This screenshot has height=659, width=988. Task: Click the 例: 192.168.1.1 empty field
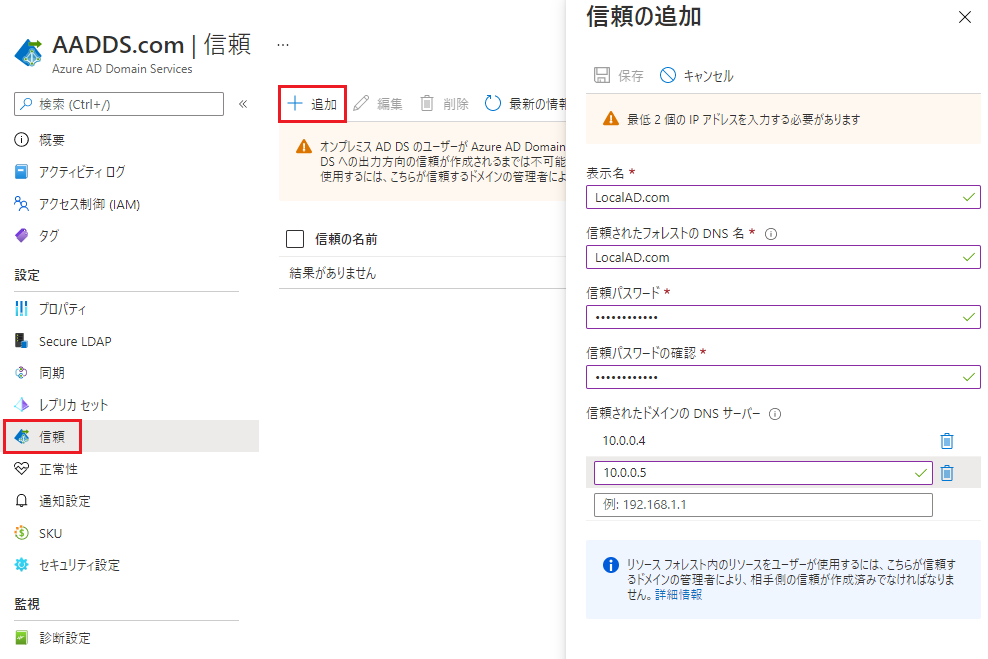point(763,505)
